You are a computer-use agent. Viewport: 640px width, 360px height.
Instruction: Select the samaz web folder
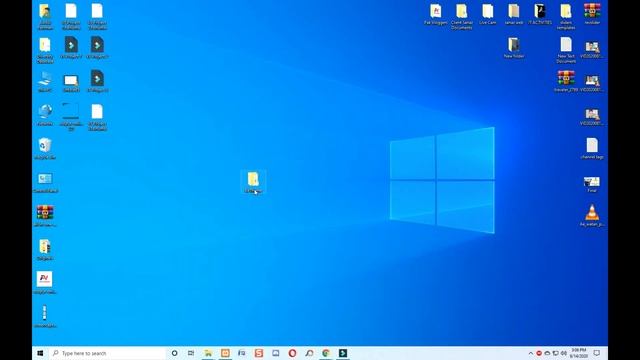pos(514,14)
